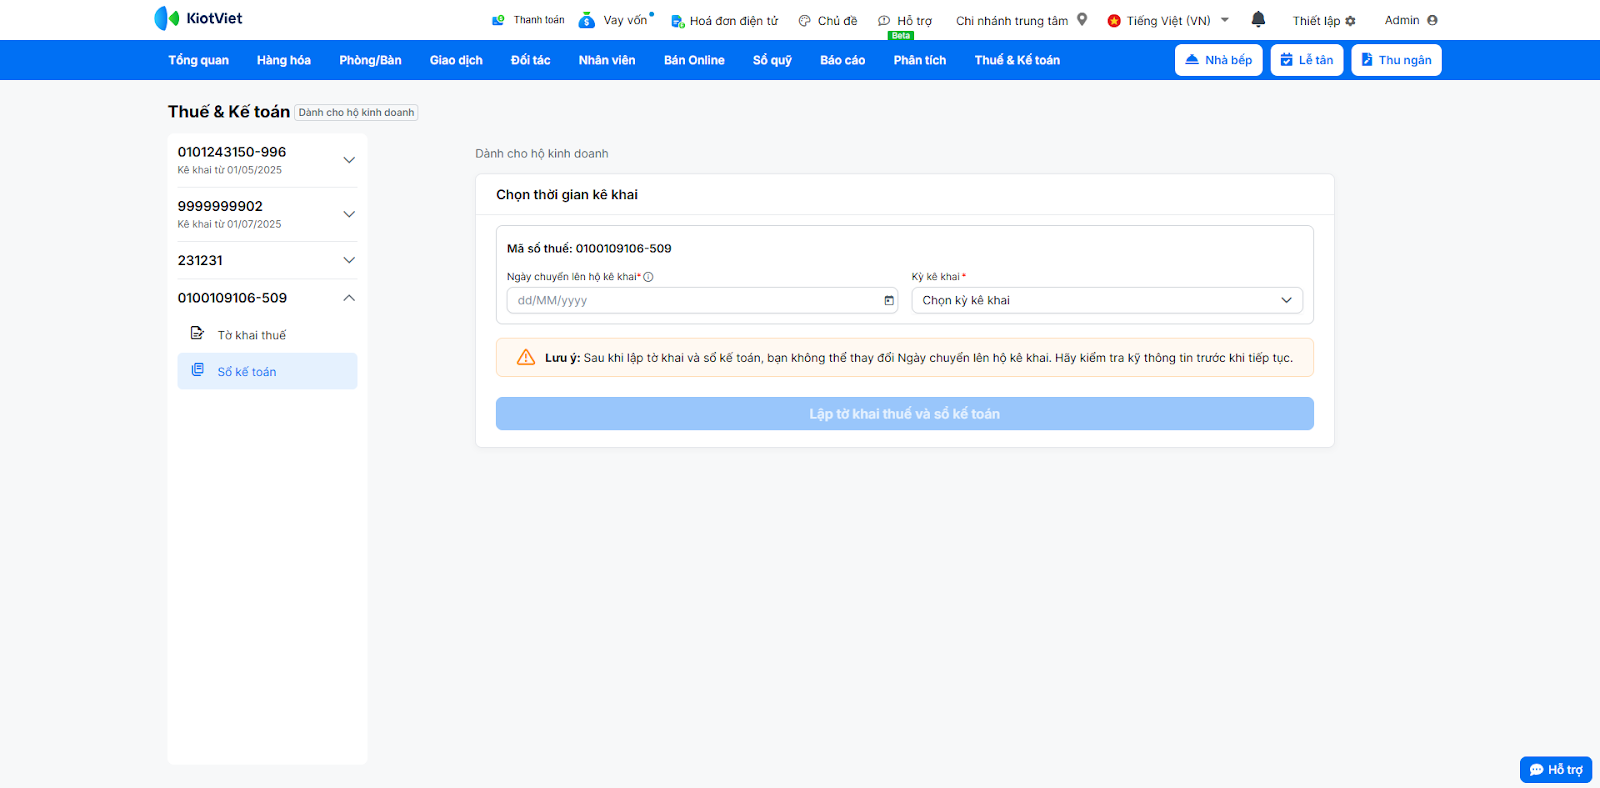
Task: Click the Sổ kế toán ledger icon
Action: pos(197,370)
